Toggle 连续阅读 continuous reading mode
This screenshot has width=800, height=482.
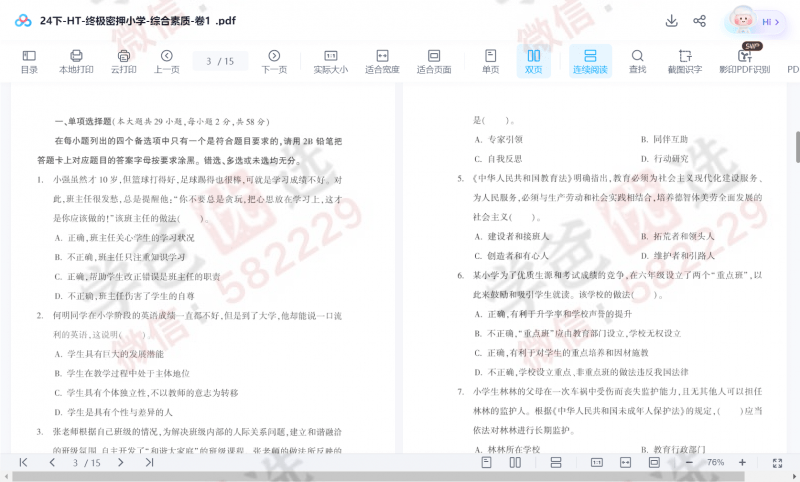[590, 61]
